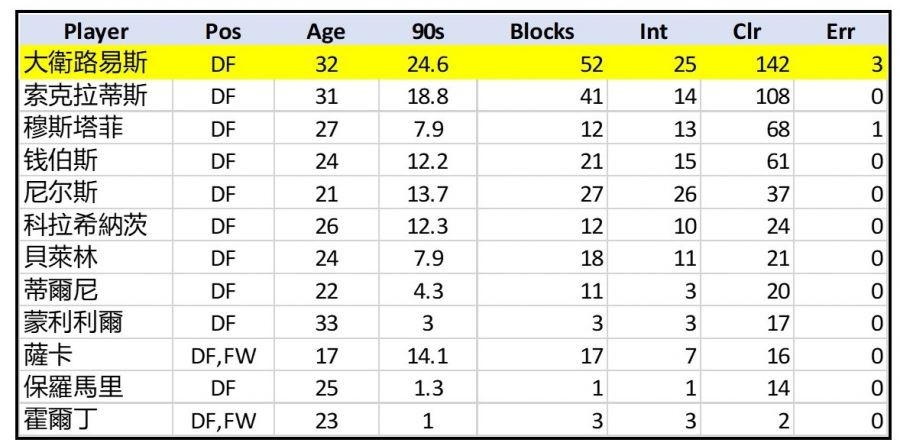Select the Int column header

tap(654, 31)
